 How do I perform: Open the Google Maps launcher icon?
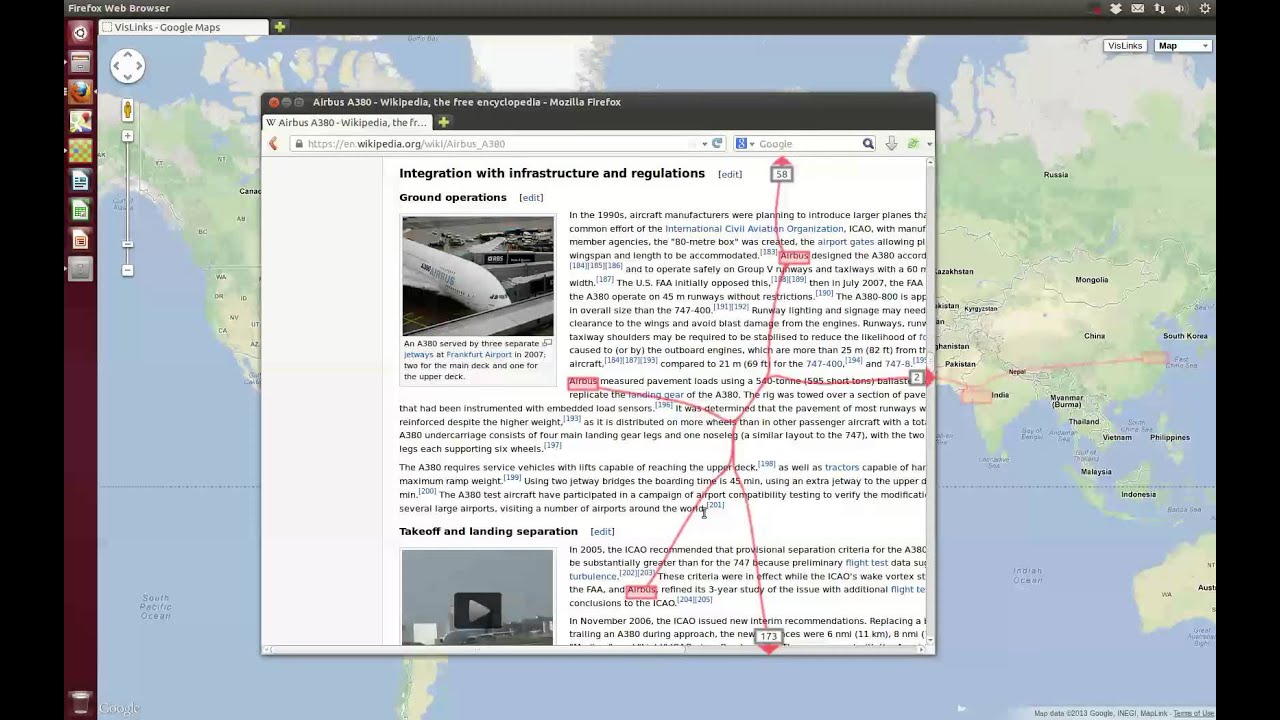pyautogui.click(x=80, y=121)
